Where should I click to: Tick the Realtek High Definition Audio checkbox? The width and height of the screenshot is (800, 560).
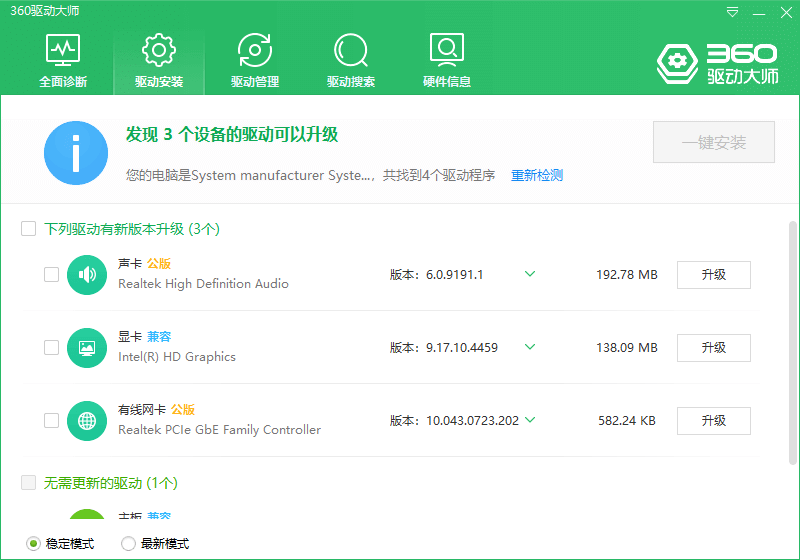pos(52,274)
